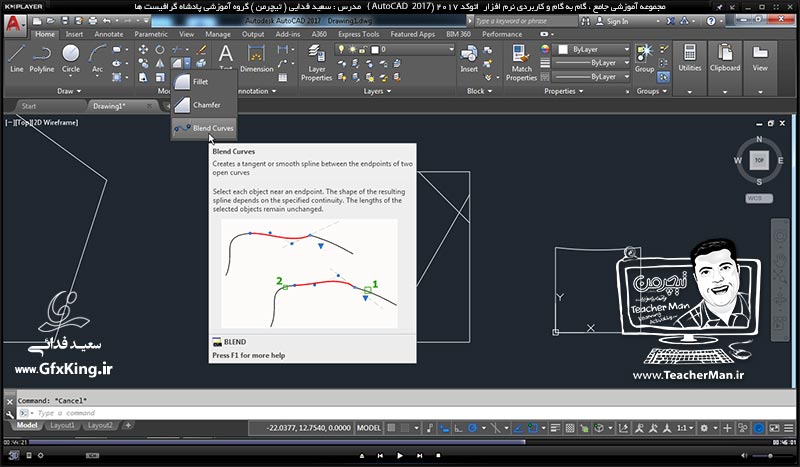The width and height of the screenshot is (800, 467).
Task: Toggle polar tracking in status bar
Action: 472,428
